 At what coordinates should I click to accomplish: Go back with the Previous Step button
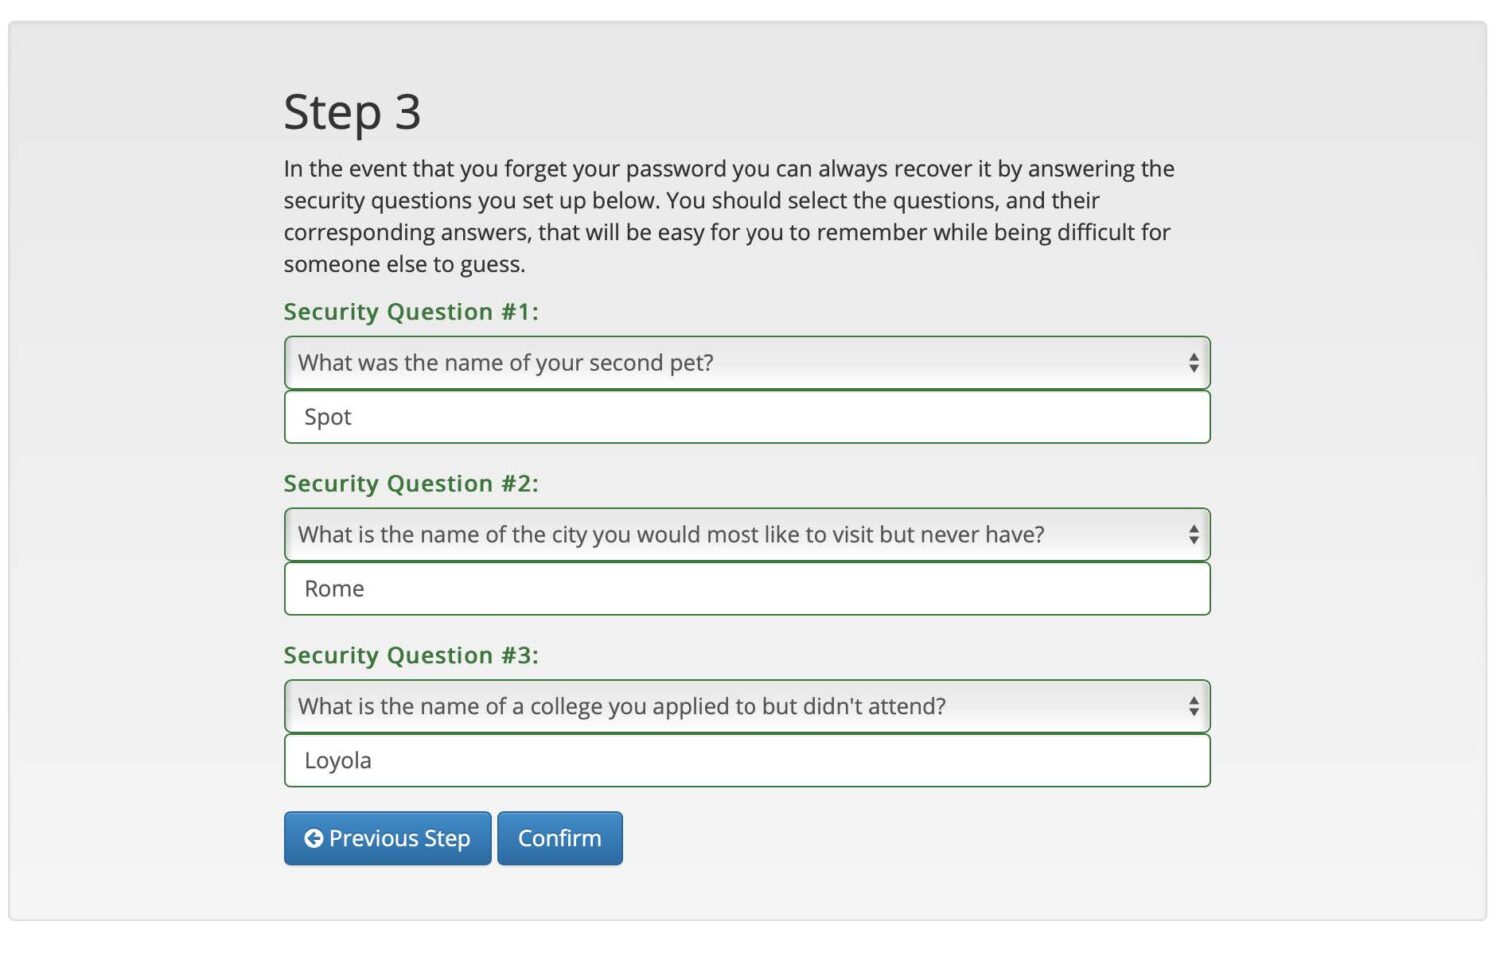388,838
